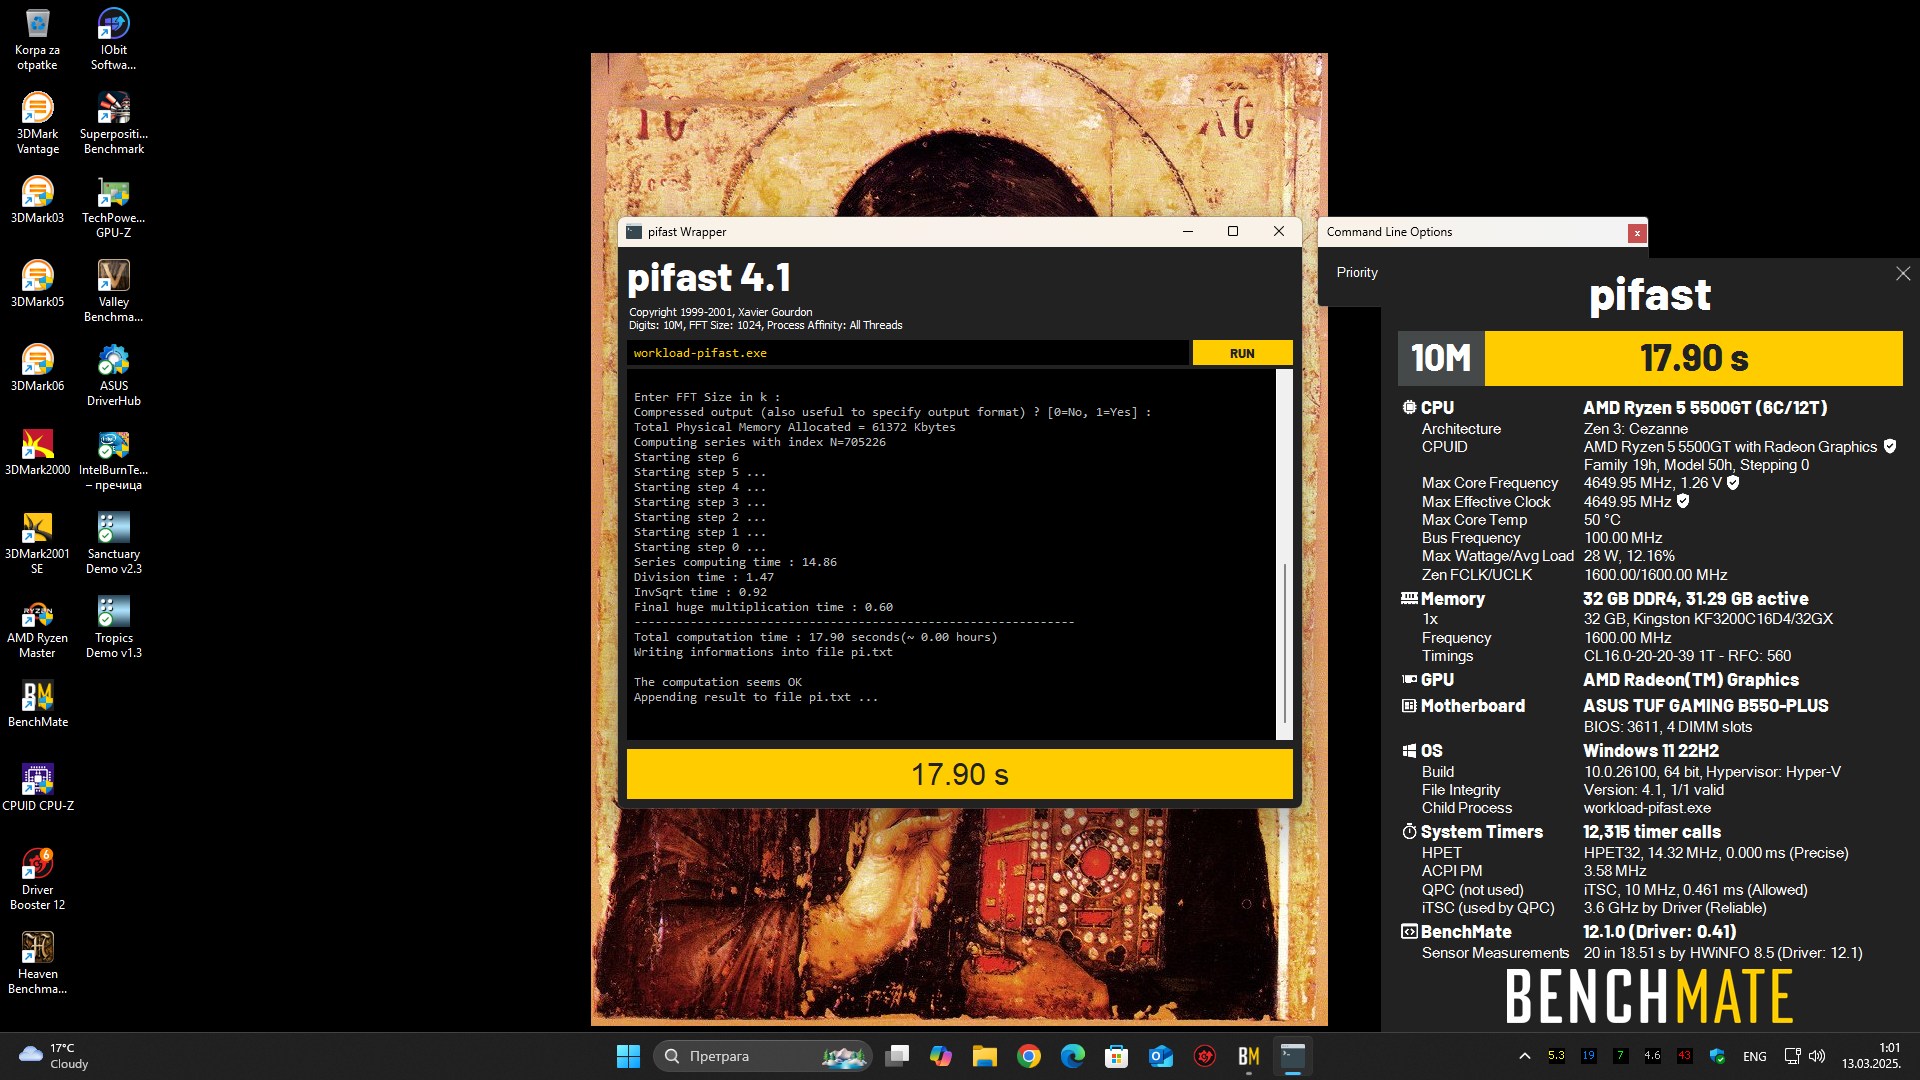This screenshot has width=1920, height=1080.
Task: Open IObit Software desktop shortcut
Action: pos(113,39)
